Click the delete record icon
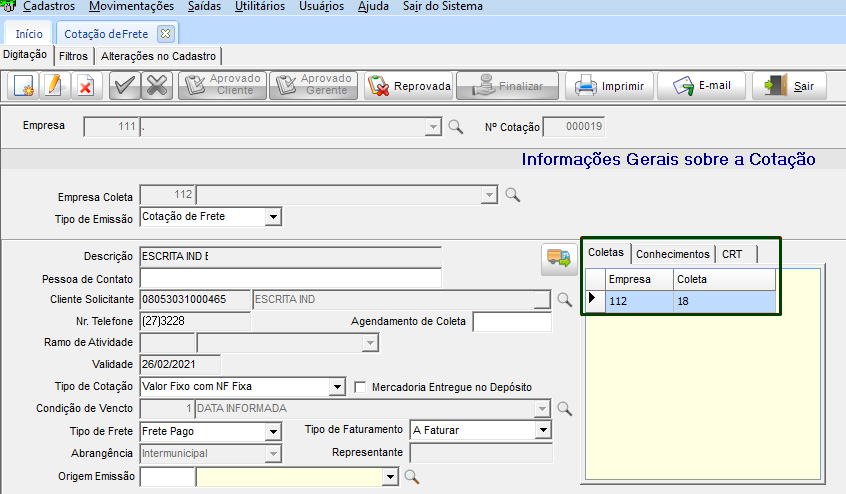Screen dimensions: 846x494 tap(85, 86)
